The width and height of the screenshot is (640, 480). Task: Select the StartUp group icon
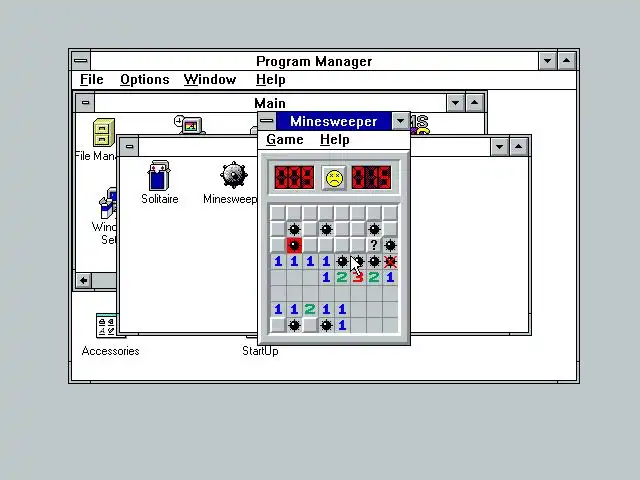pos(260,351)
